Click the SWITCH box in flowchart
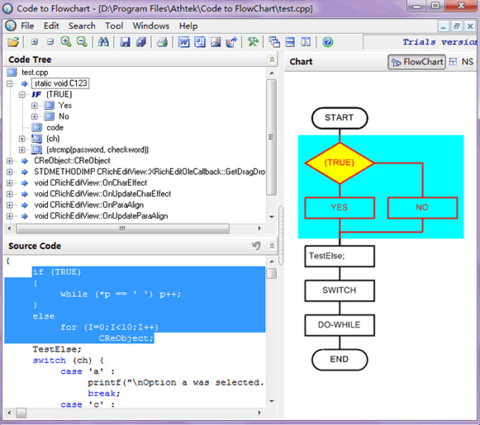The image size is (480, 425). 339,291
